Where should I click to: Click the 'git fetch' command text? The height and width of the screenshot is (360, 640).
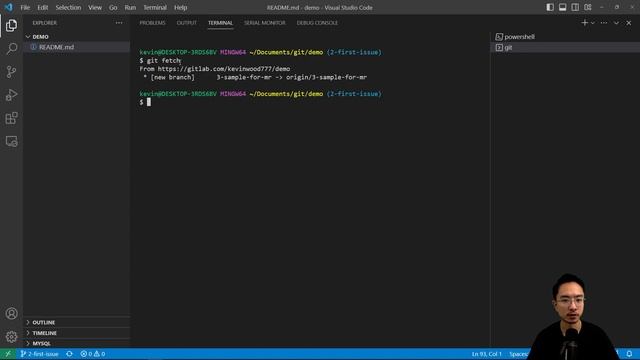[164, 60]
